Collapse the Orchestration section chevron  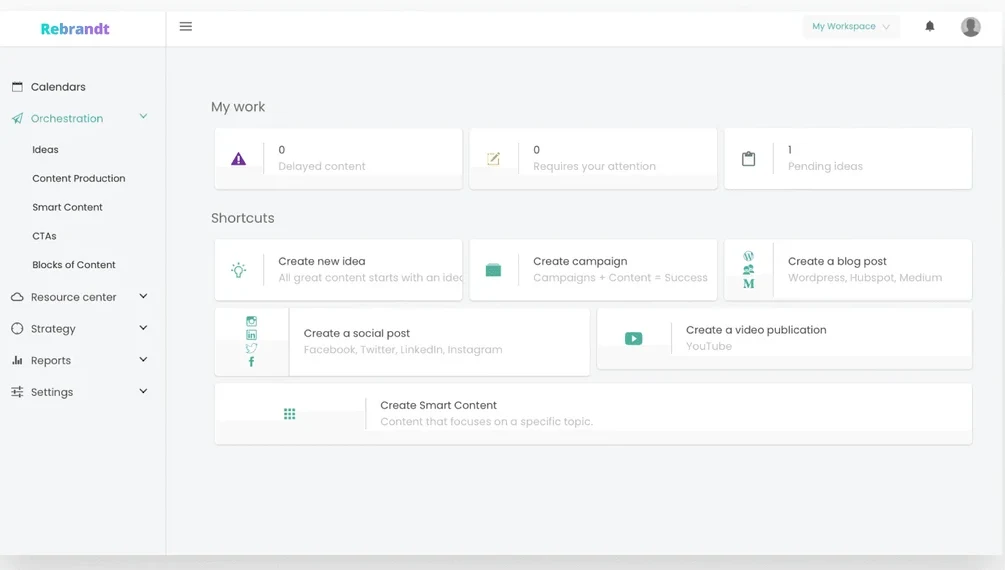(144, 117)
